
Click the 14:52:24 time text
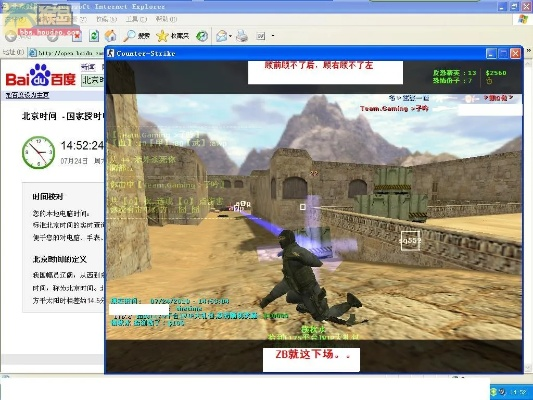pos(83,146)
